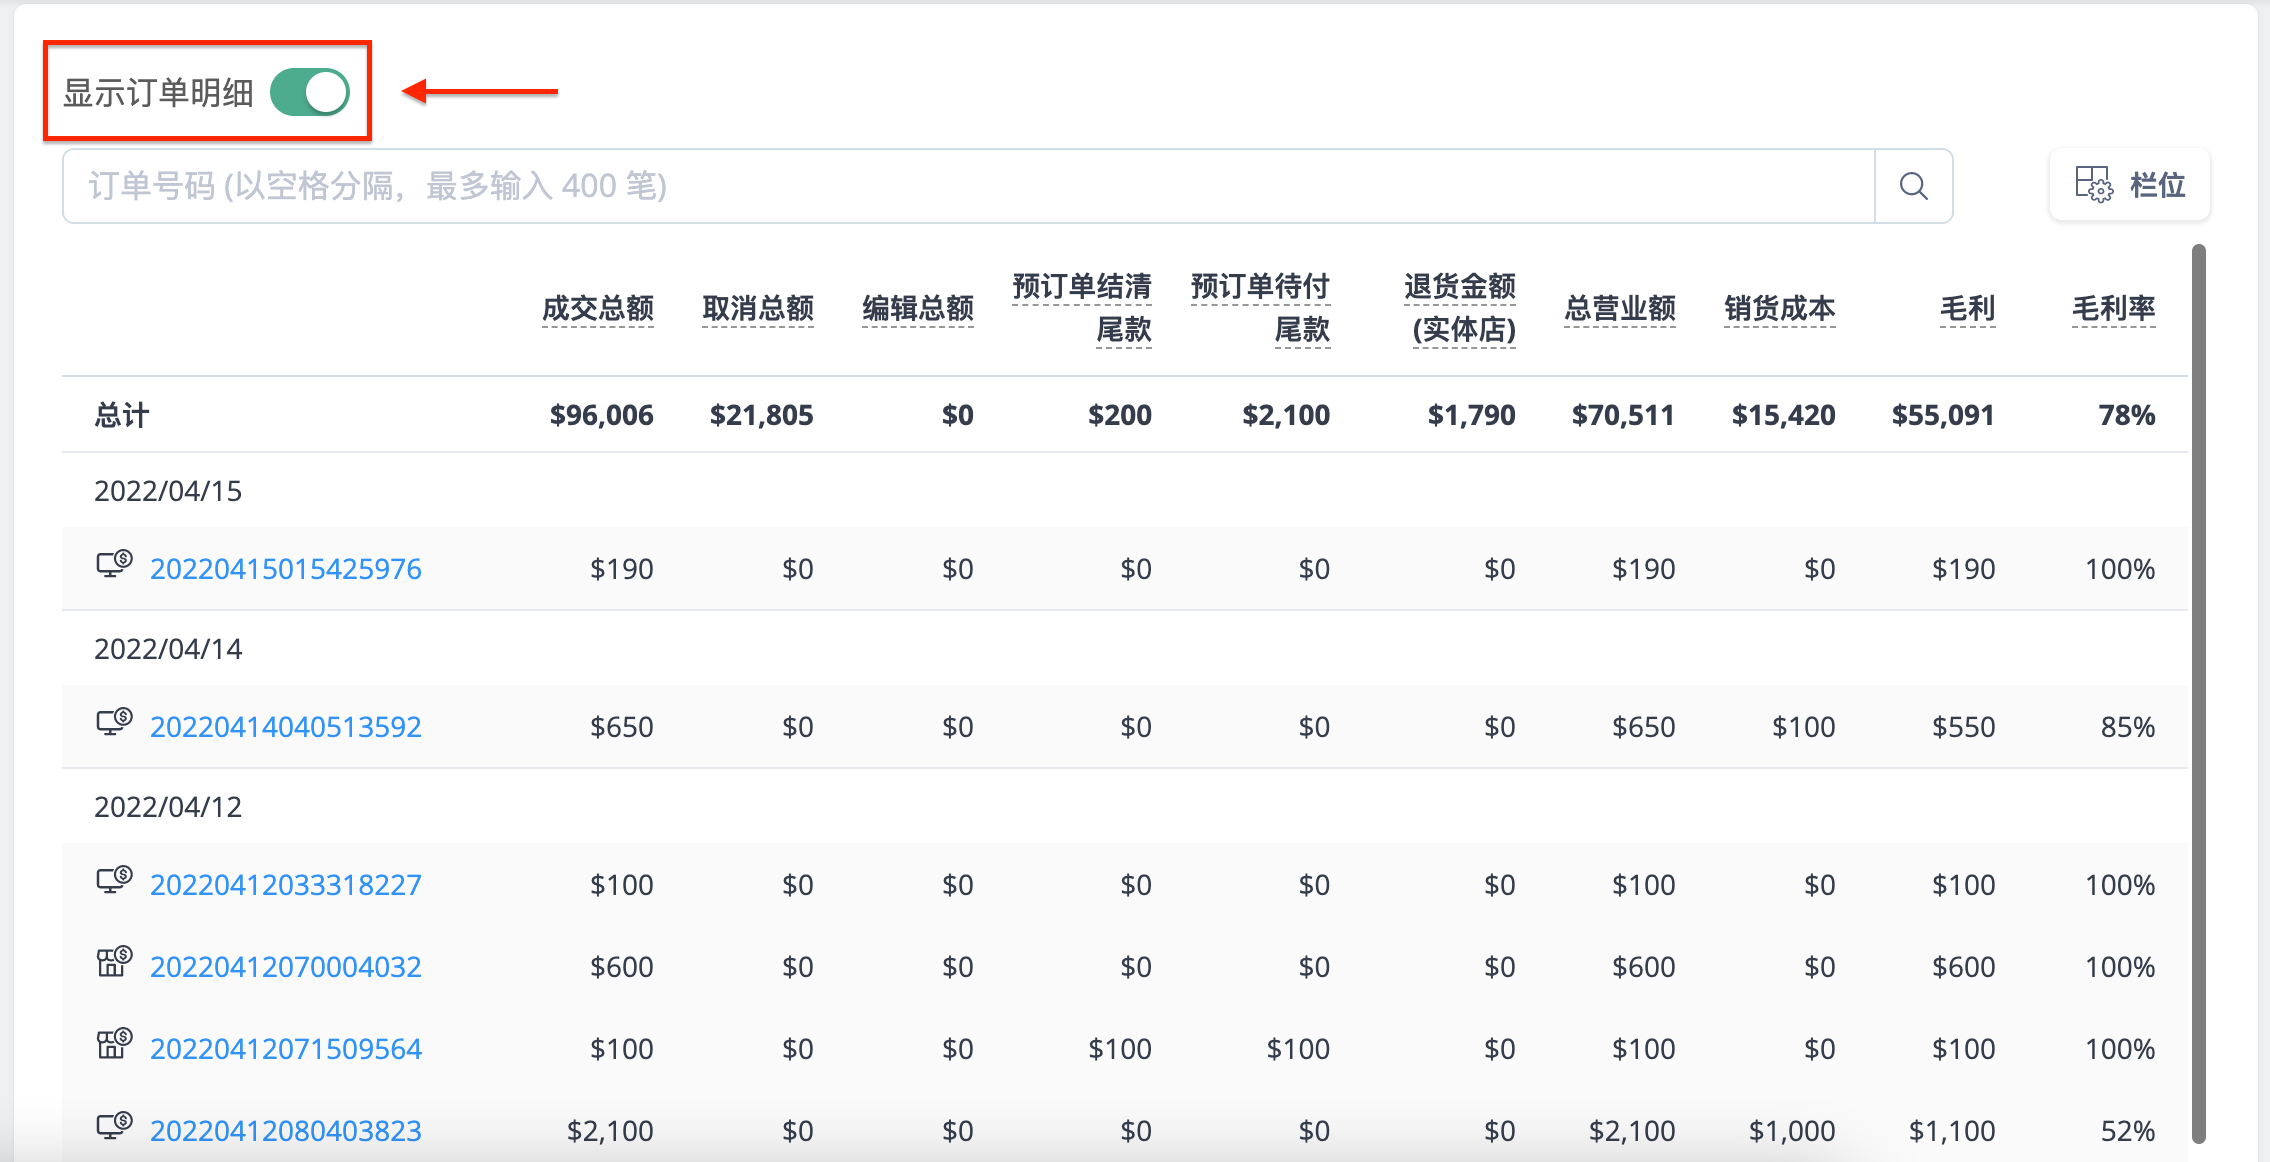The height and width of the screenshot is (1162, 2270).
Task: Click the $1,000 cost of goods cell
Action: (1791, 1131)
